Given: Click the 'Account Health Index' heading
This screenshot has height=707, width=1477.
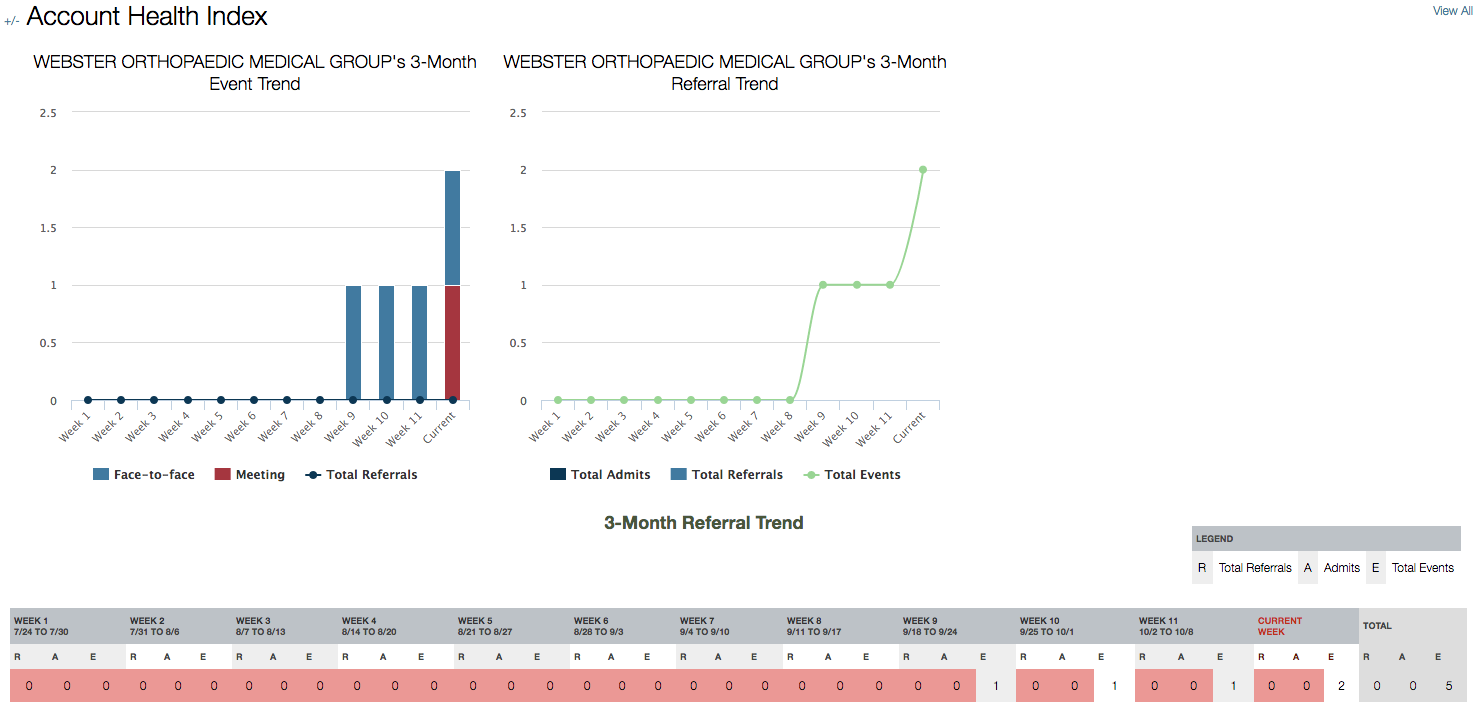Looking at the screenshot, I should coord(147,16).
